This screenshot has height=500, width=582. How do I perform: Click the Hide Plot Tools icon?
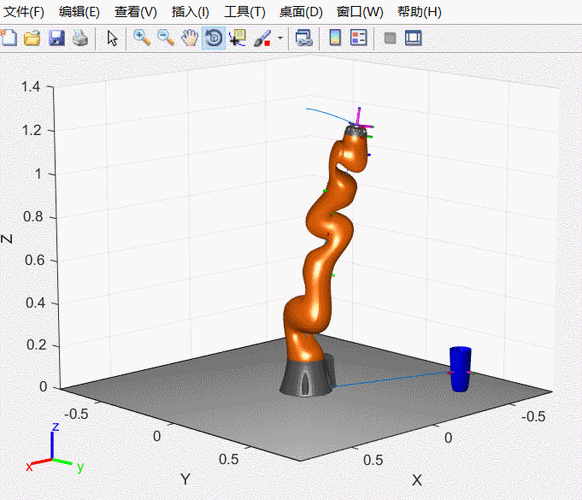pyautogui.click(x=390, y=38)
